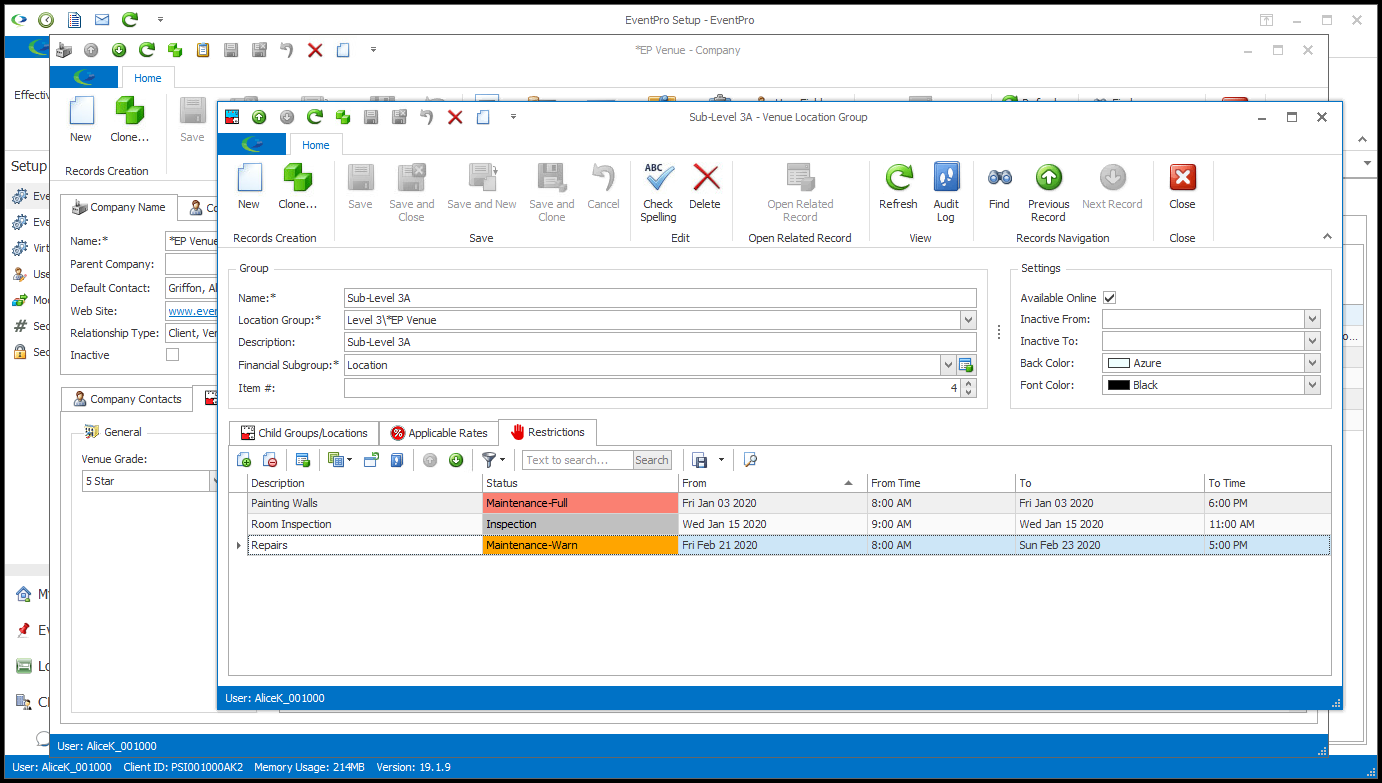Add a new restriction with the green plus icon

pos(244,460)
